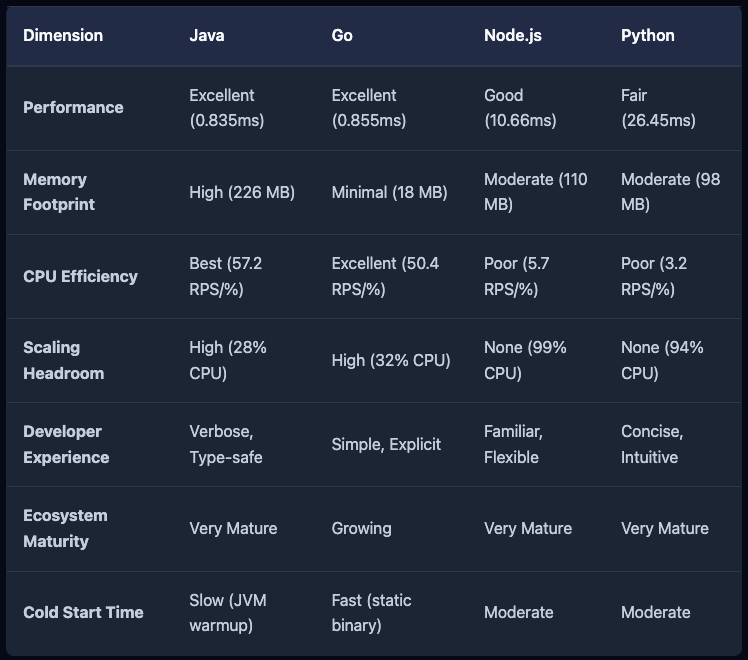Click Go's Excellent (0.855ms) cell
748x660 pixels.
tap(369, 108)
